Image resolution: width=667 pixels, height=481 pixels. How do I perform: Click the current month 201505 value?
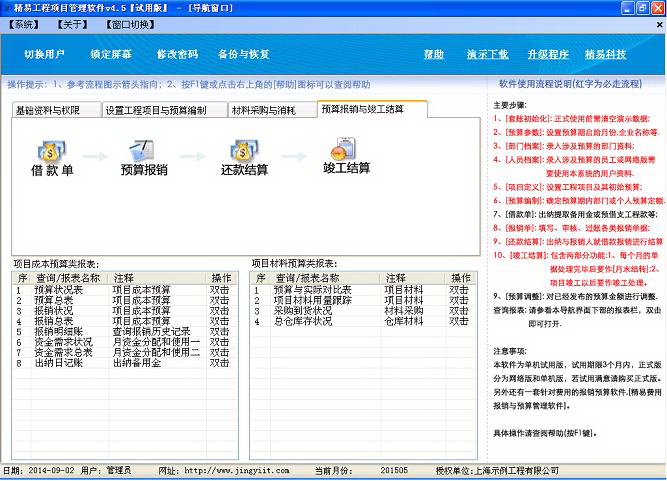tap(394, 471)
